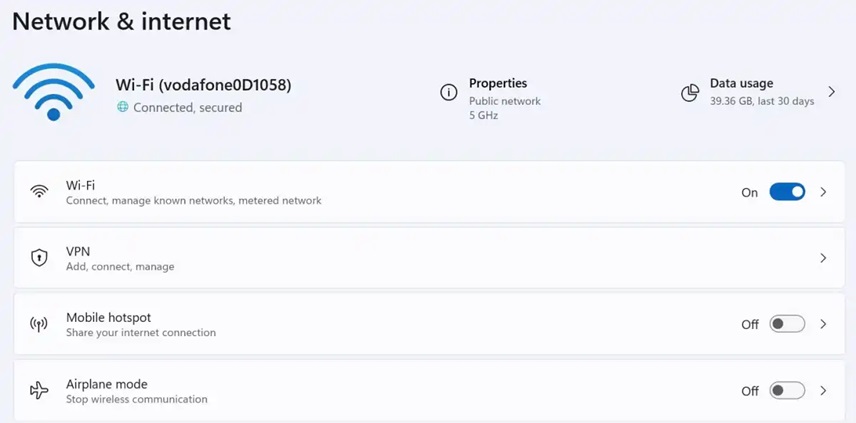Select the VPN Add, connect, manage row

click(x=429, y=258)
